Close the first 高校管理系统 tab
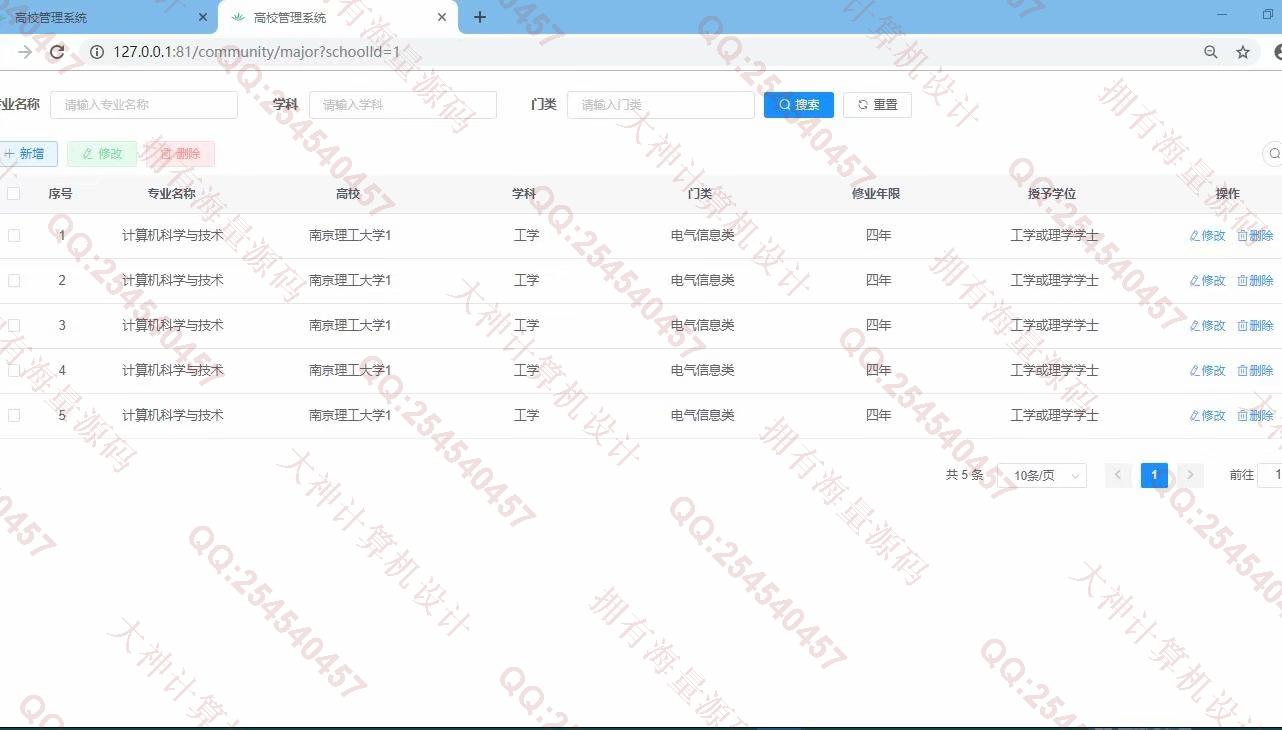Image resolution: width=1282 pixels, height=730 pixels. (x=203, y=17)
